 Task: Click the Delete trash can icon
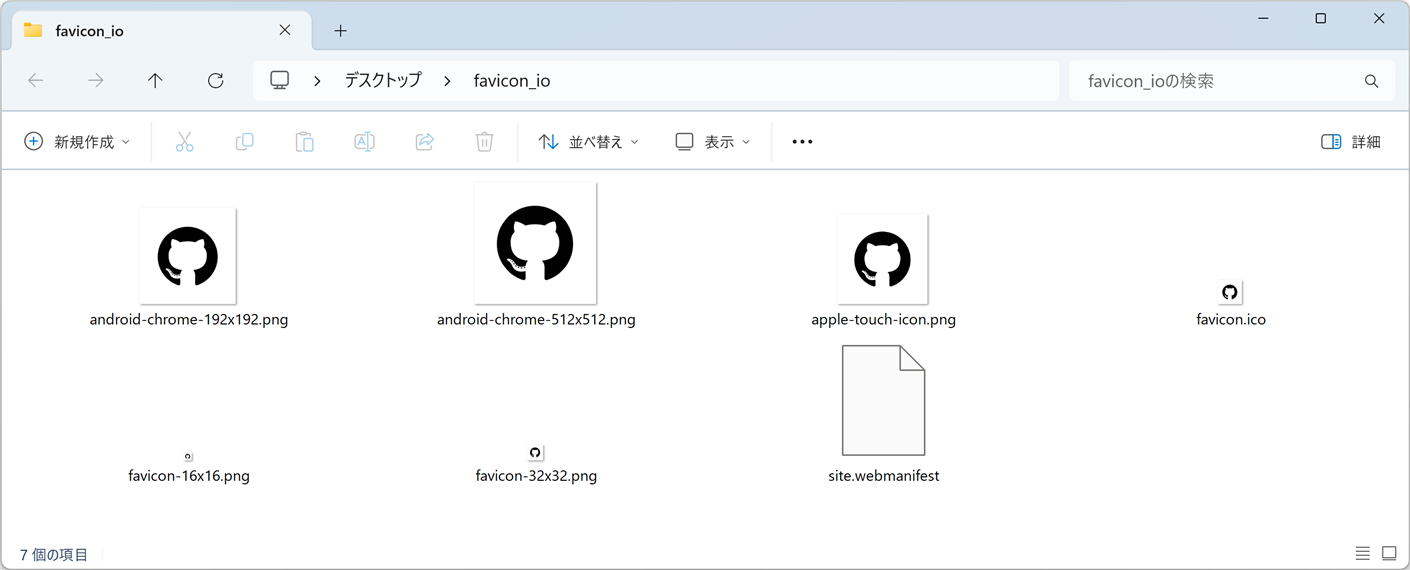tap(484, 142)
